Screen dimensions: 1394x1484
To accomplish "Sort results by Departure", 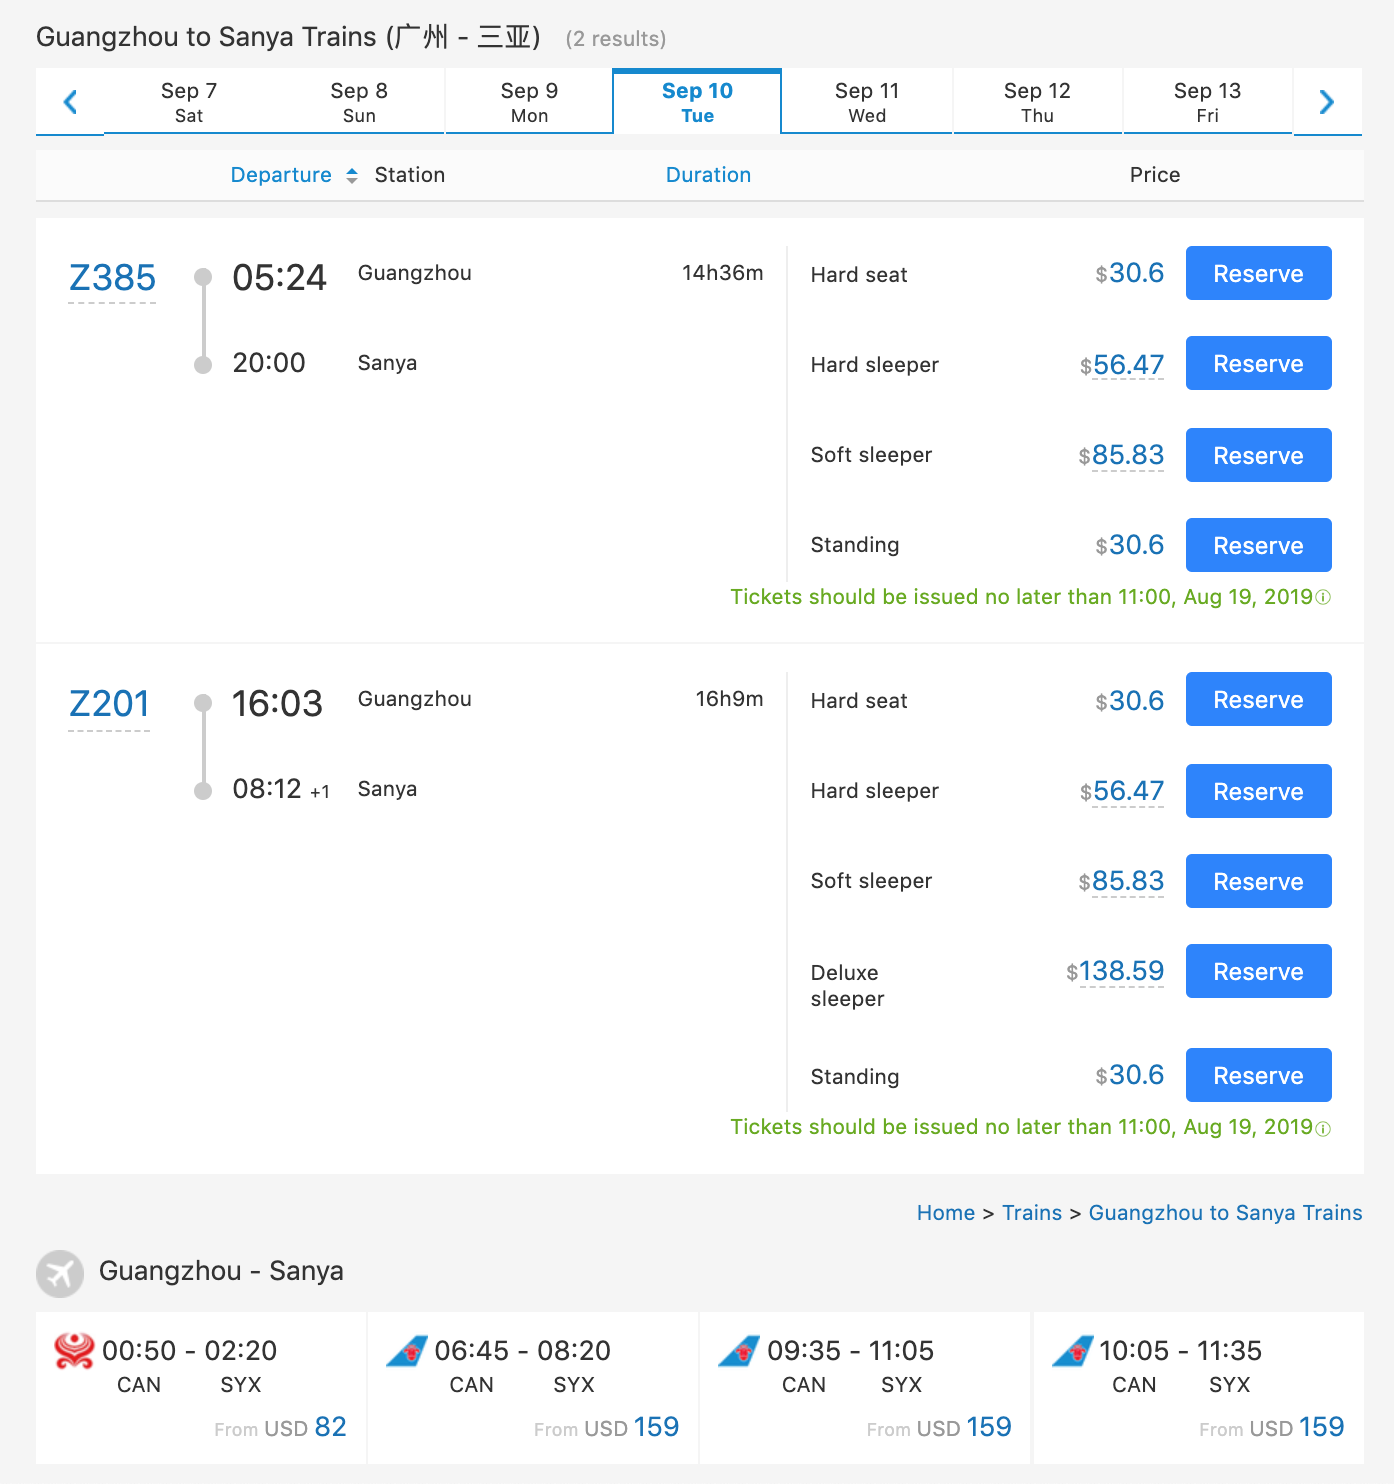I will (281, 175).
